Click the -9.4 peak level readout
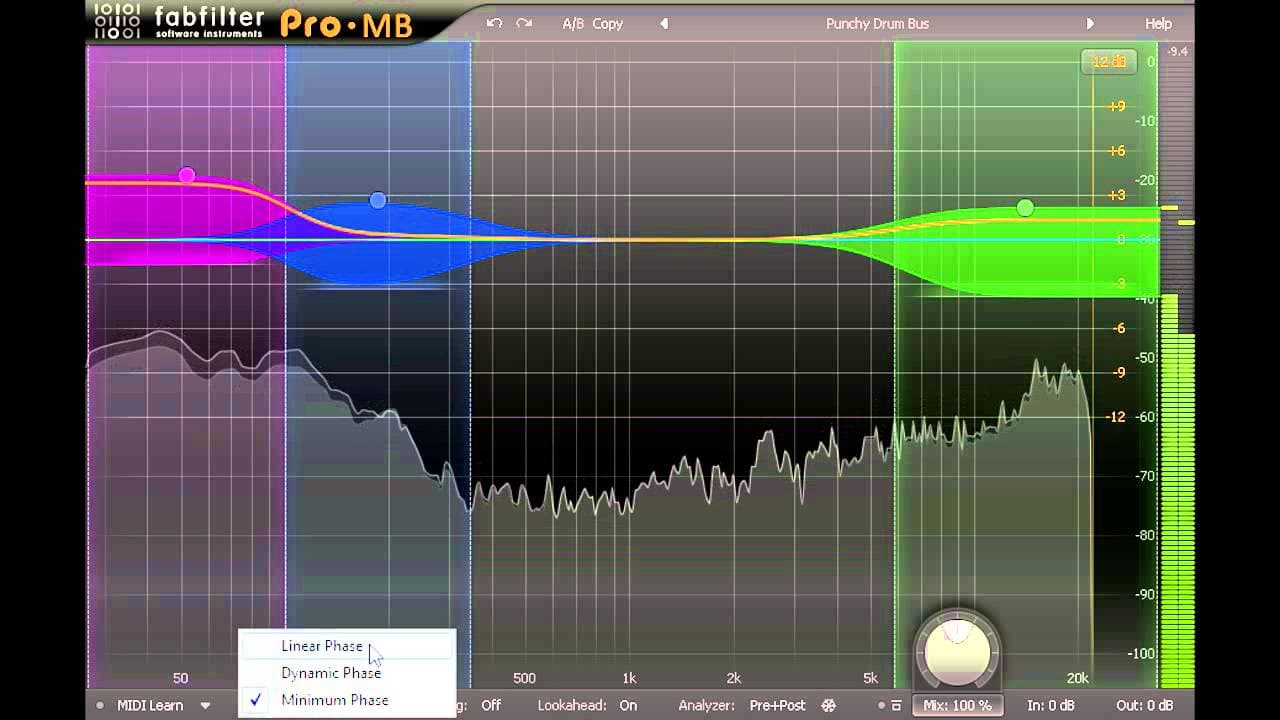1280x720 pixels. pos(1177,51)
